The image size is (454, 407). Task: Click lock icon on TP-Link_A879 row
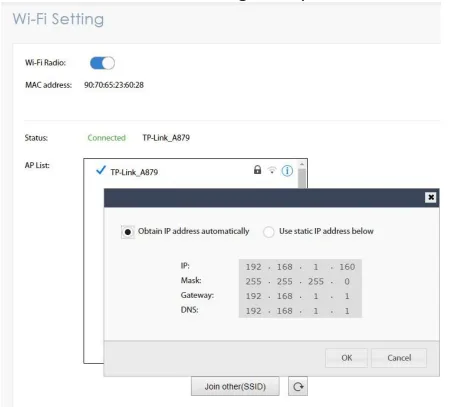257,170
